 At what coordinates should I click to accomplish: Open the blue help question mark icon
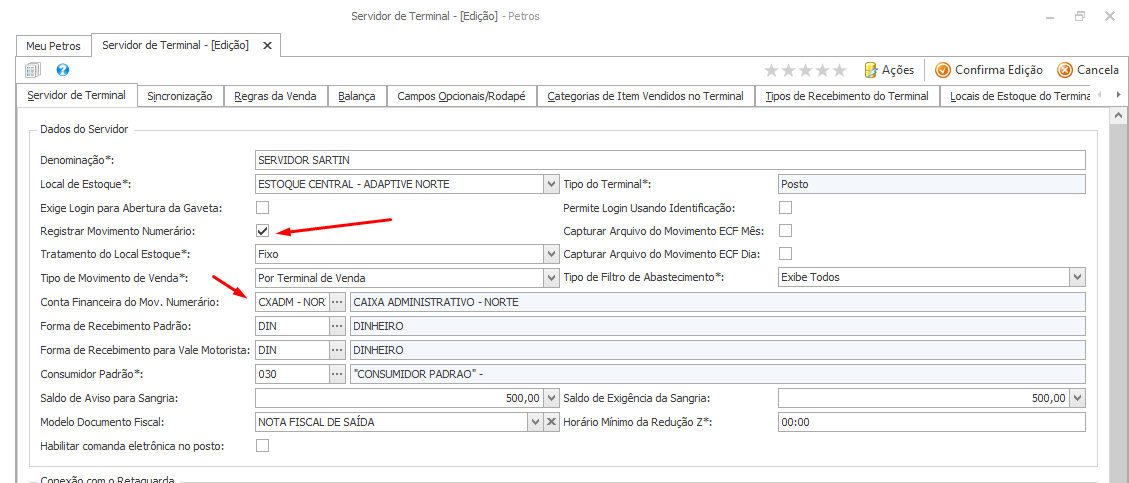63,71
